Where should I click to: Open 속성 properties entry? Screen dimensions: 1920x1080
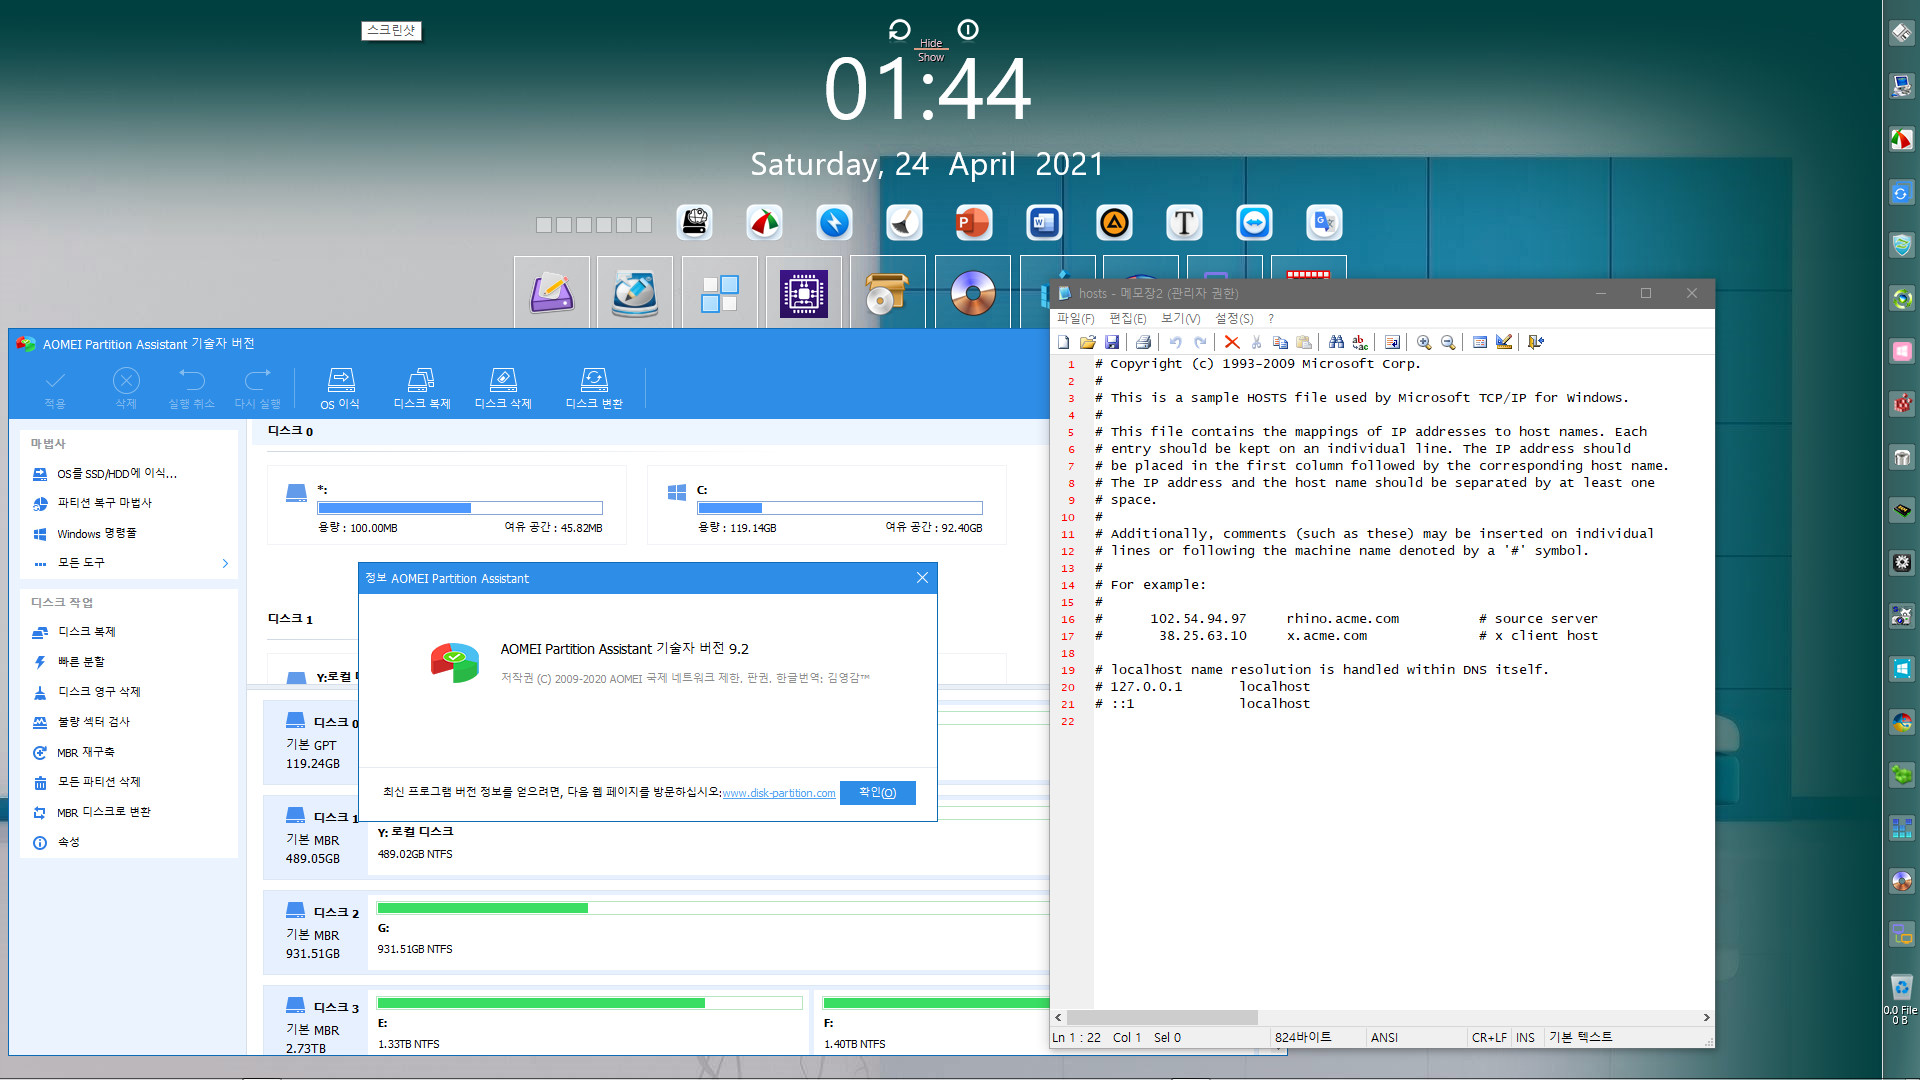68,842
